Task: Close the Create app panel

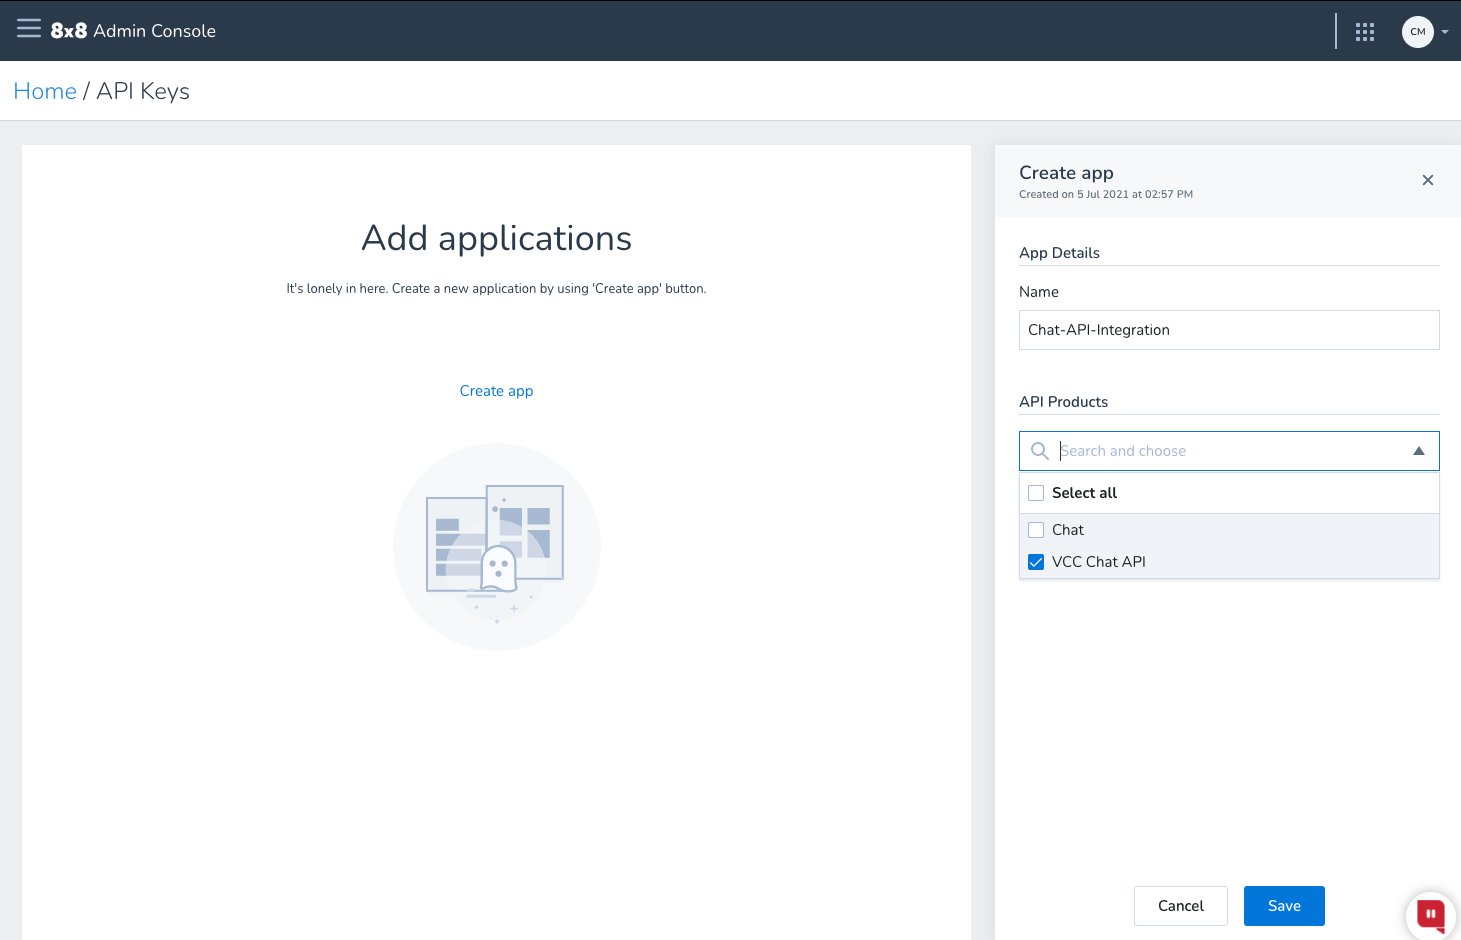Action: 1427,180
